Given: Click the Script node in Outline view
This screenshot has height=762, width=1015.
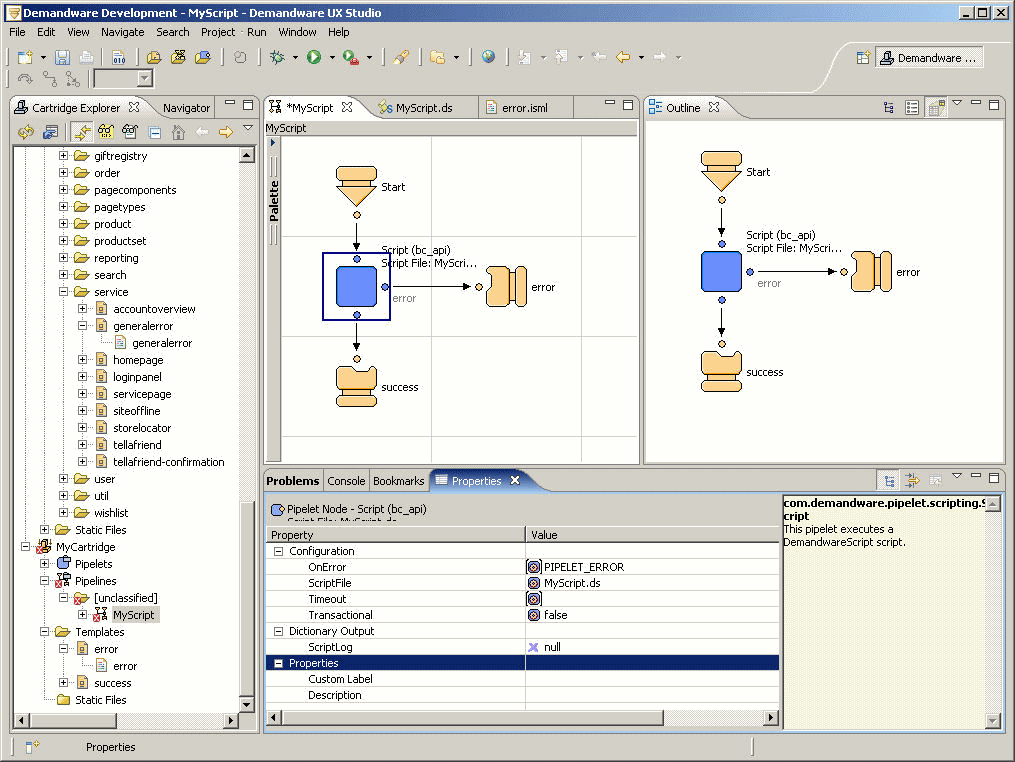Looking at the screenshot, I should [x=721, y=271].
